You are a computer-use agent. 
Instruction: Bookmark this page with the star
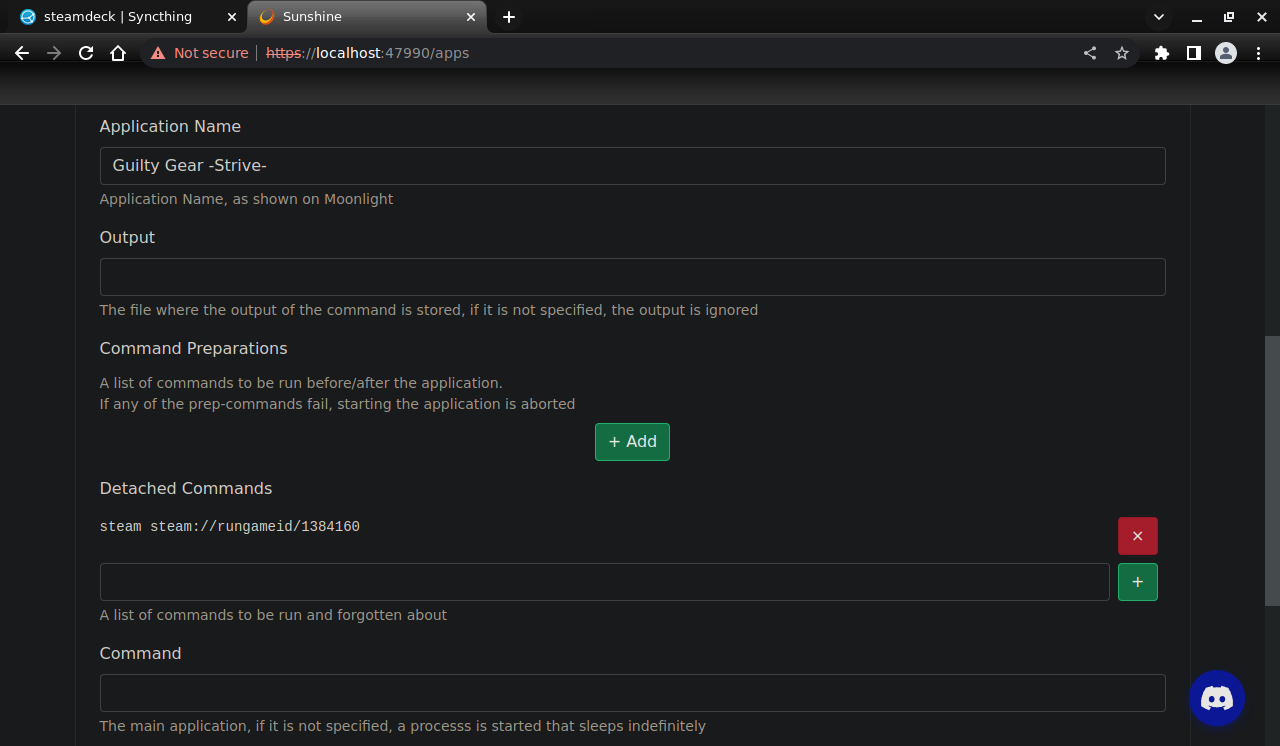(x=1122, y=53)
